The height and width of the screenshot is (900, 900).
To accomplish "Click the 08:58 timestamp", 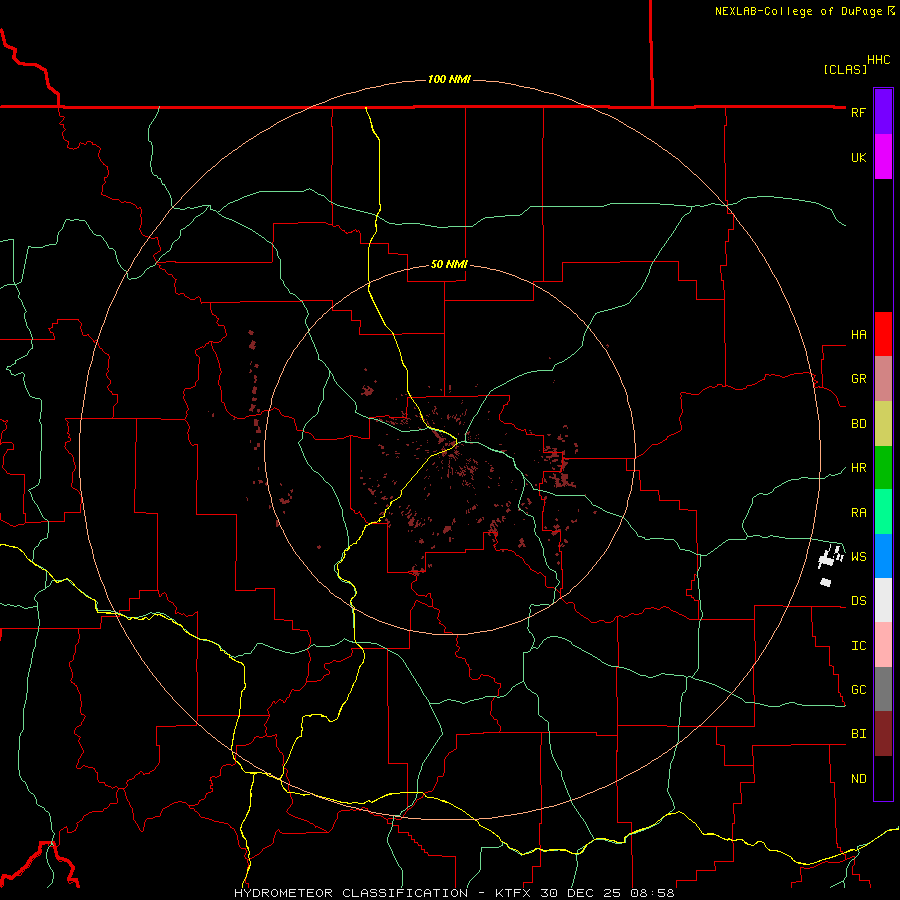I will click(653, 893).
